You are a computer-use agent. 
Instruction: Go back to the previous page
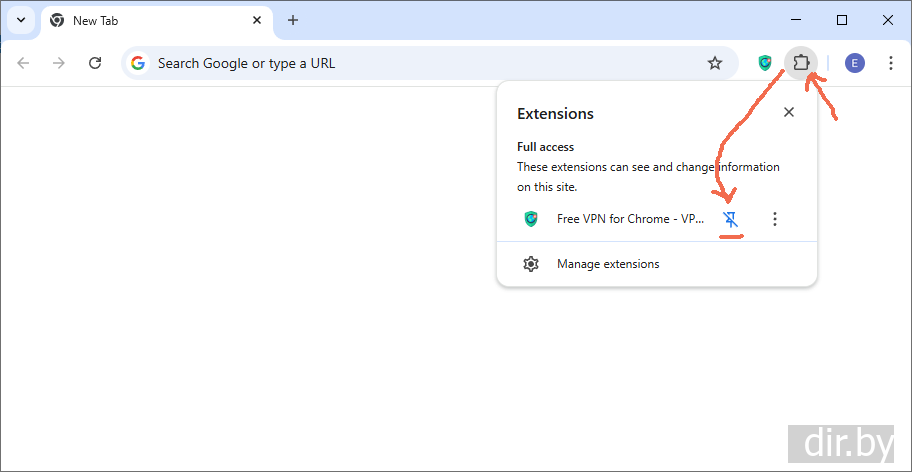23,63
